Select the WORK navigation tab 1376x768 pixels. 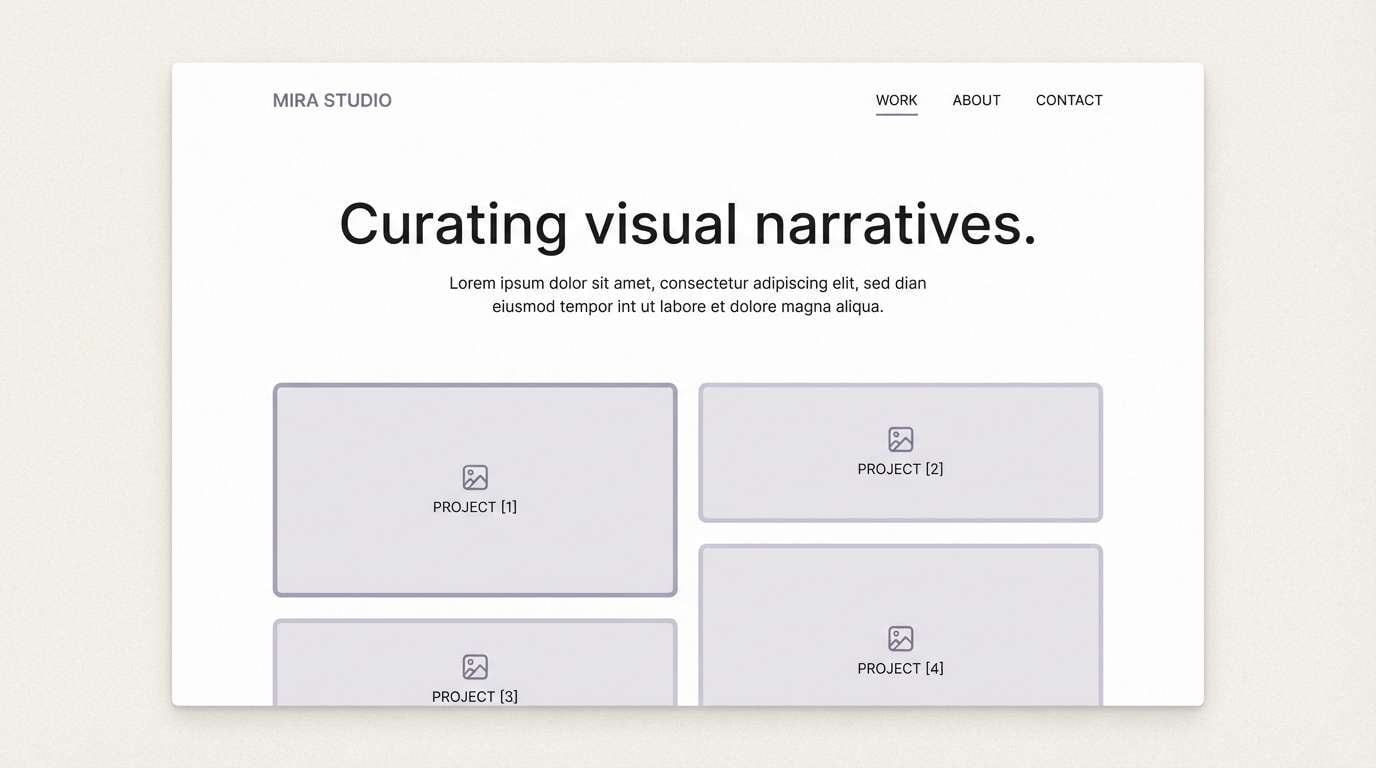click(x=896, y=100)
